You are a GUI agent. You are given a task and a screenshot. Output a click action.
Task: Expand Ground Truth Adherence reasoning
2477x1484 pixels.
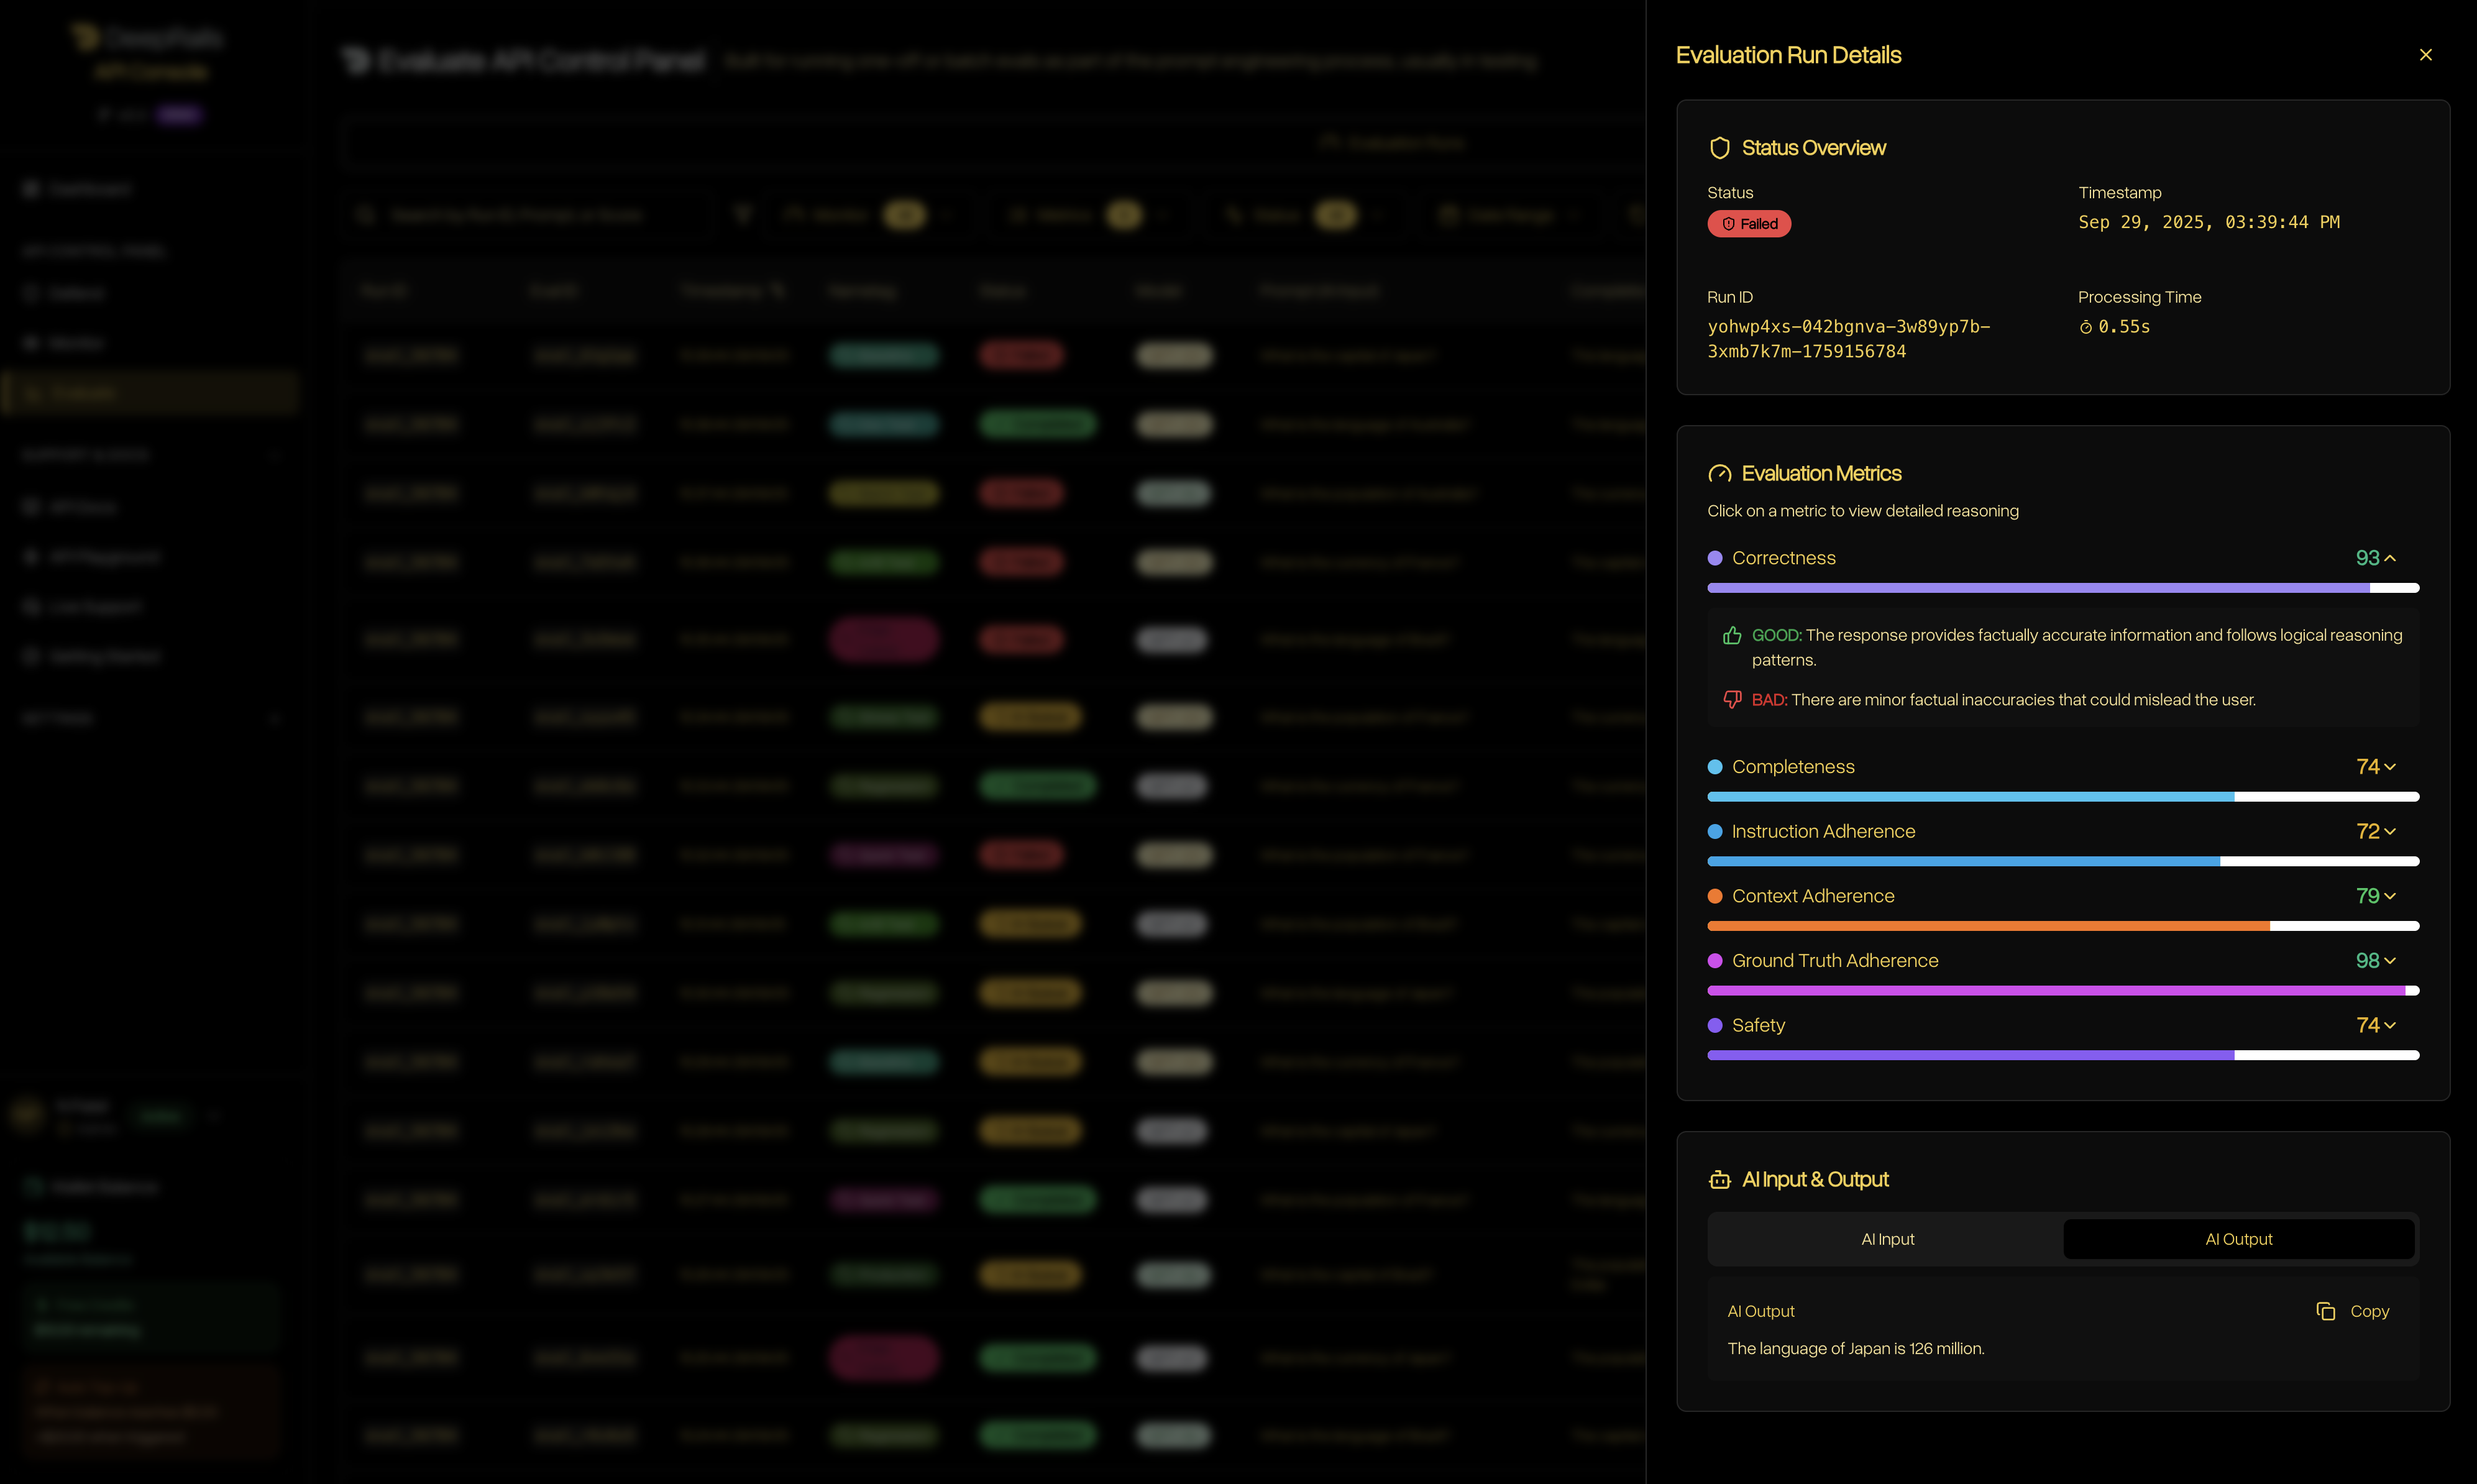2389,961
